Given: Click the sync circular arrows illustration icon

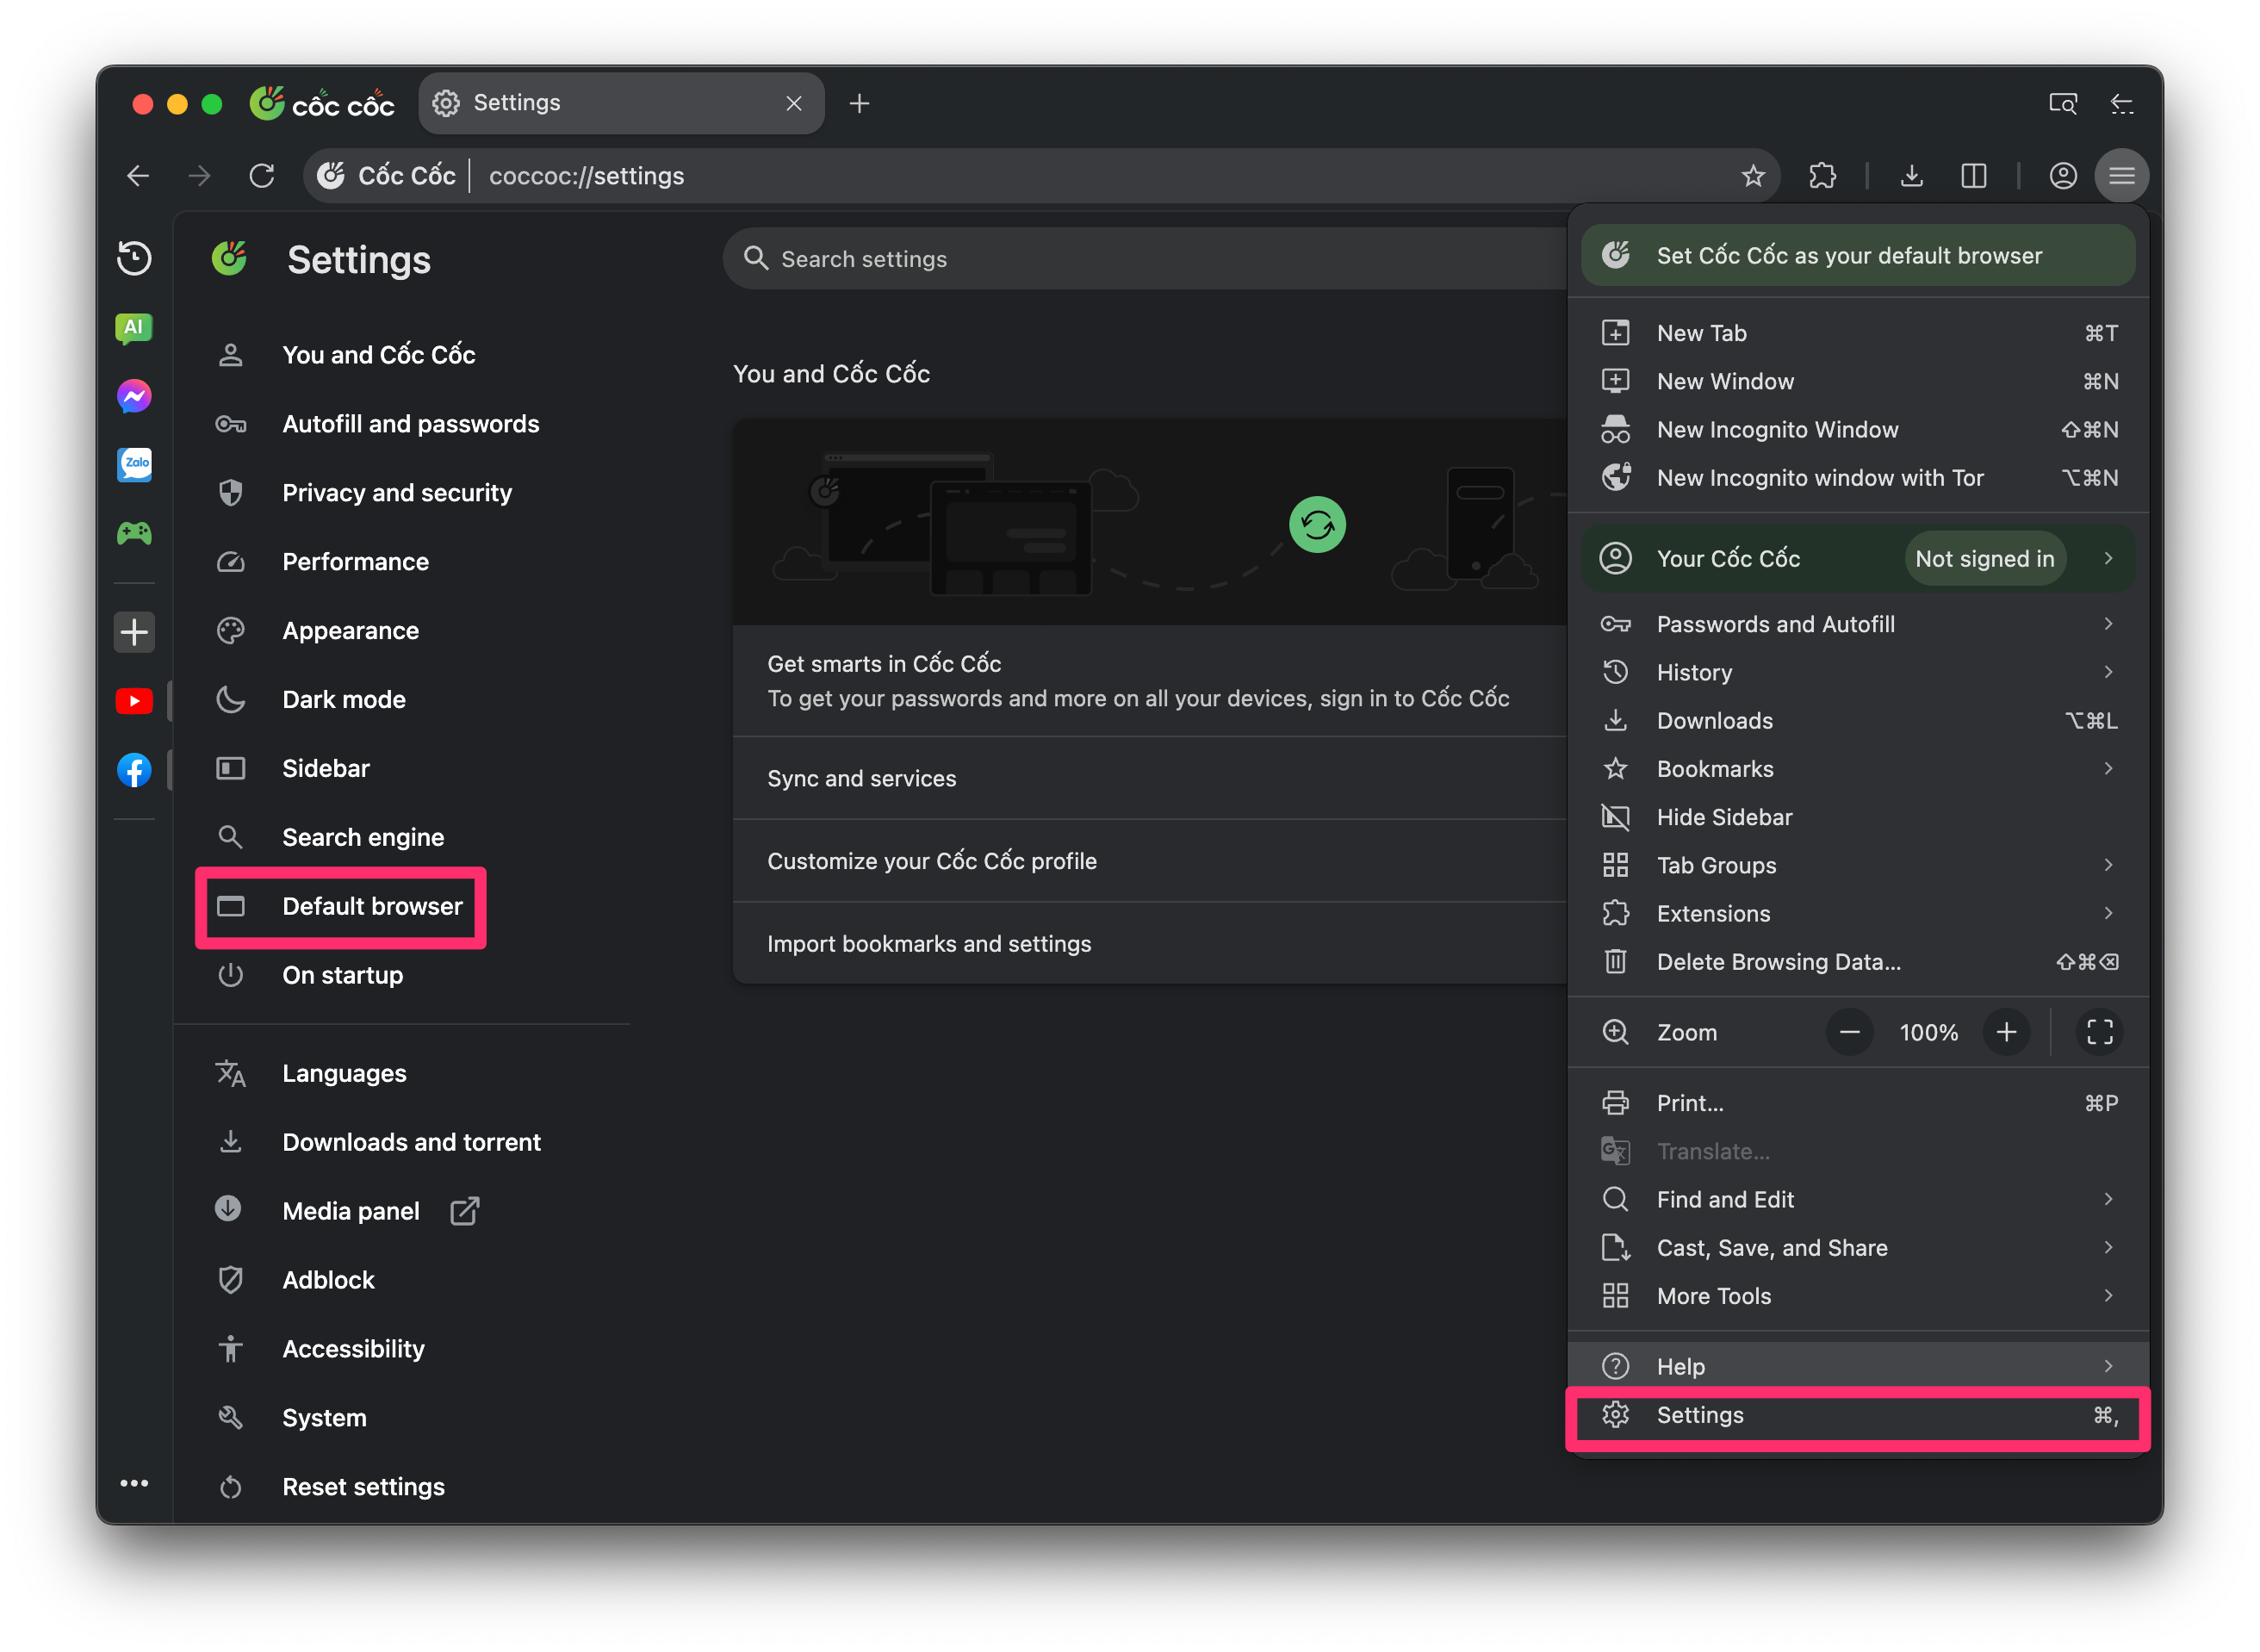Looking at the screenshot, I should [x=1317, y=525].
